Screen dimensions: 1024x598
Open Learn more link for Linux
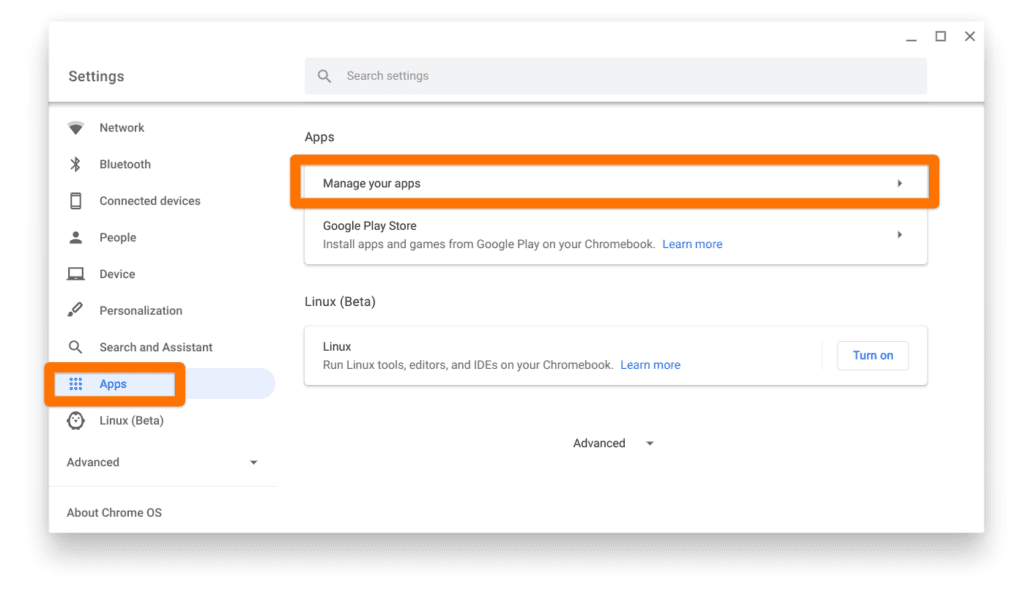[650, 365]
